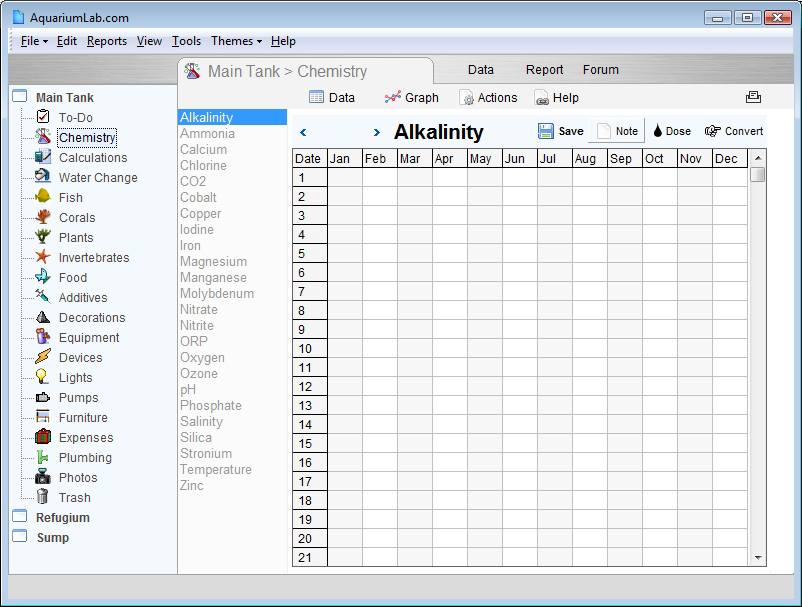This screenshot has height=607, width=802.
Task: Click the To-Do checkbox icon
Action: click(x=43, y=117)
